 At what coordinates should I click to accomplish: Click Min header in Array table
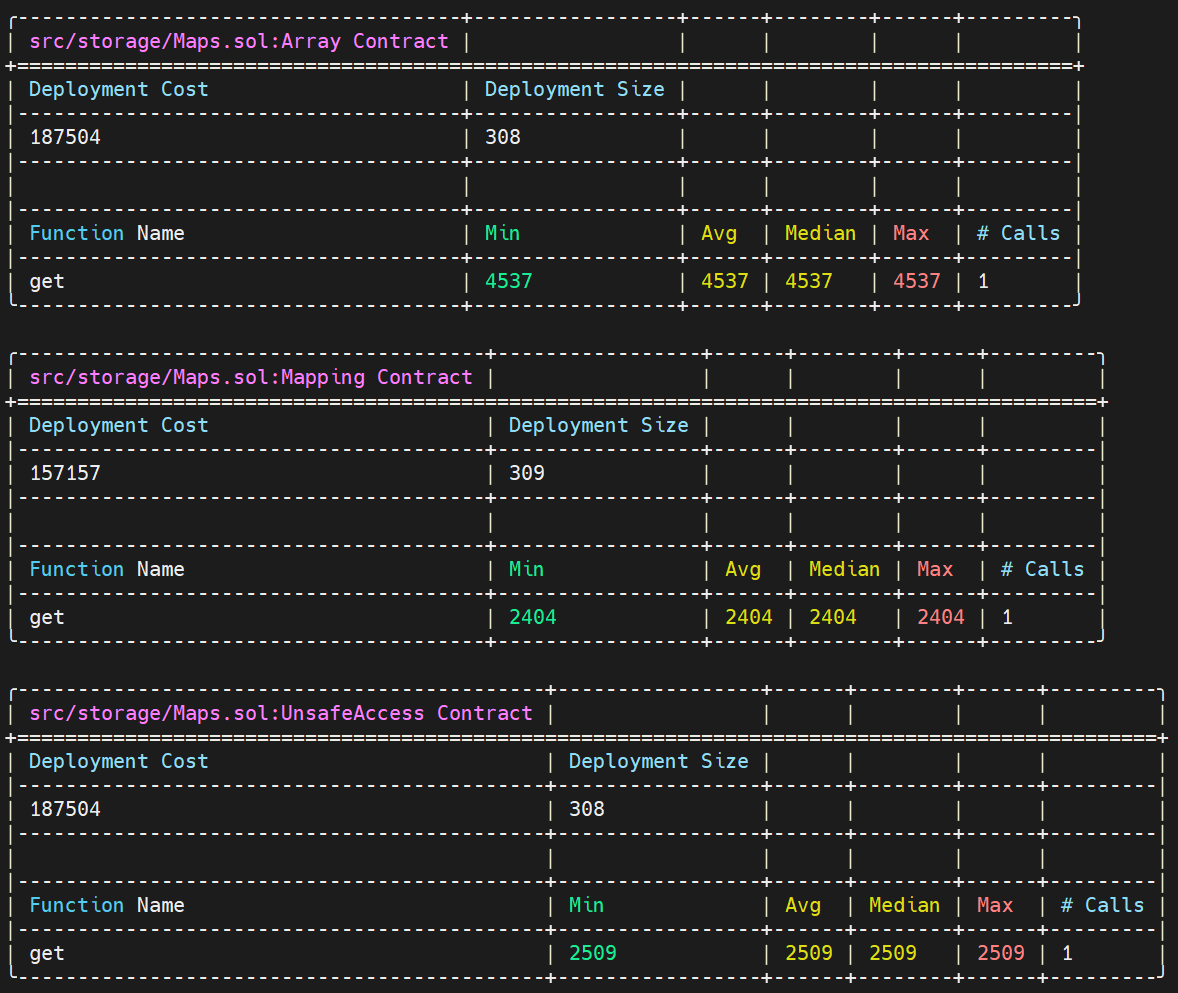pyautogui.click(x=503, y=234)
